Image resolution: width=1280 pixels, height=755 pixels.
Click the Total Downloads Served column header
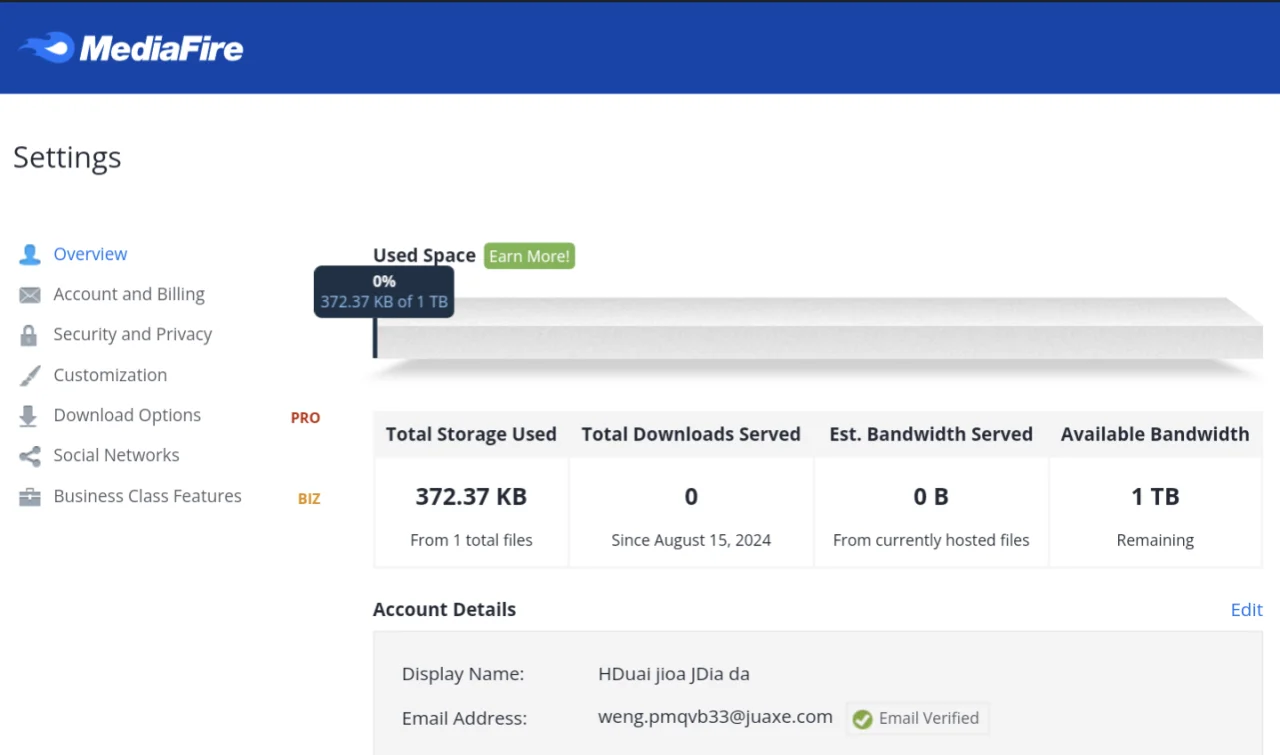(x=691, y=434)
